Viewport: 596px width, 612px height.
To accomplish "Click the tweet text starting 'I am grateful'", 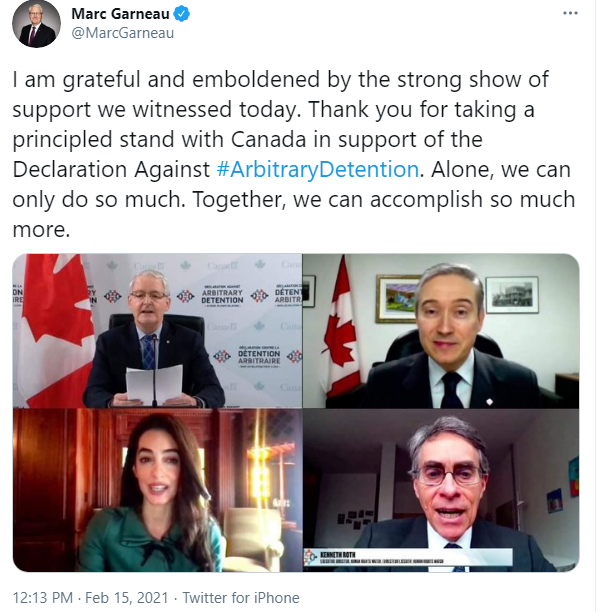I will coord(294,154).
